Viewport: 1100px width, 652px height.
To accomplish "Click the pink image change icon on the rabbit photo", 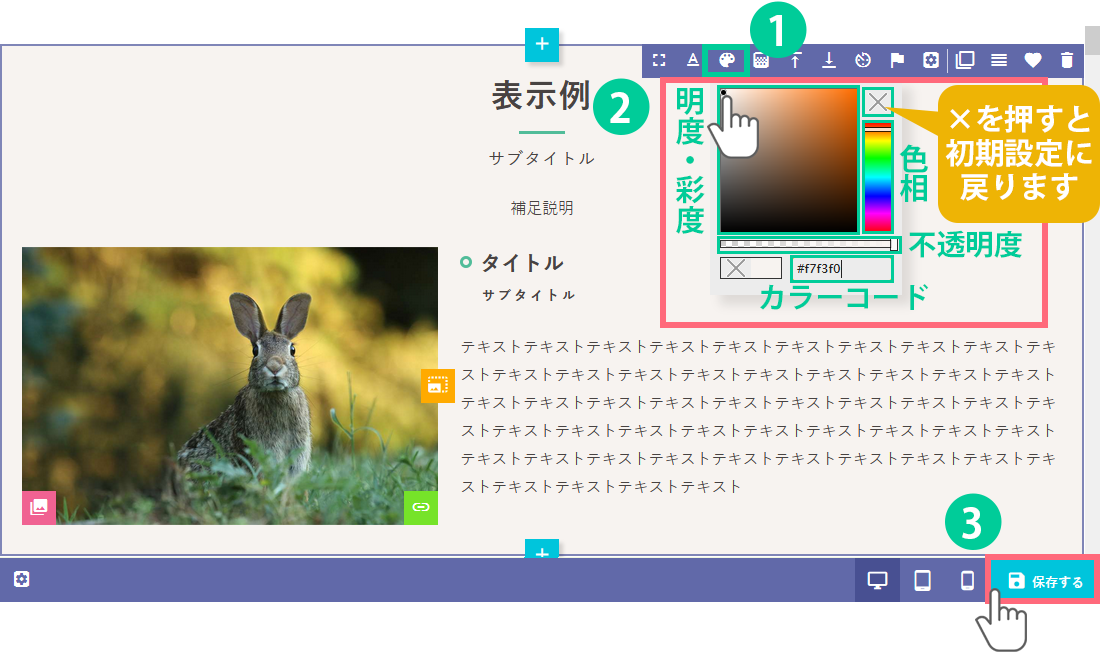I will coord(39,507).
